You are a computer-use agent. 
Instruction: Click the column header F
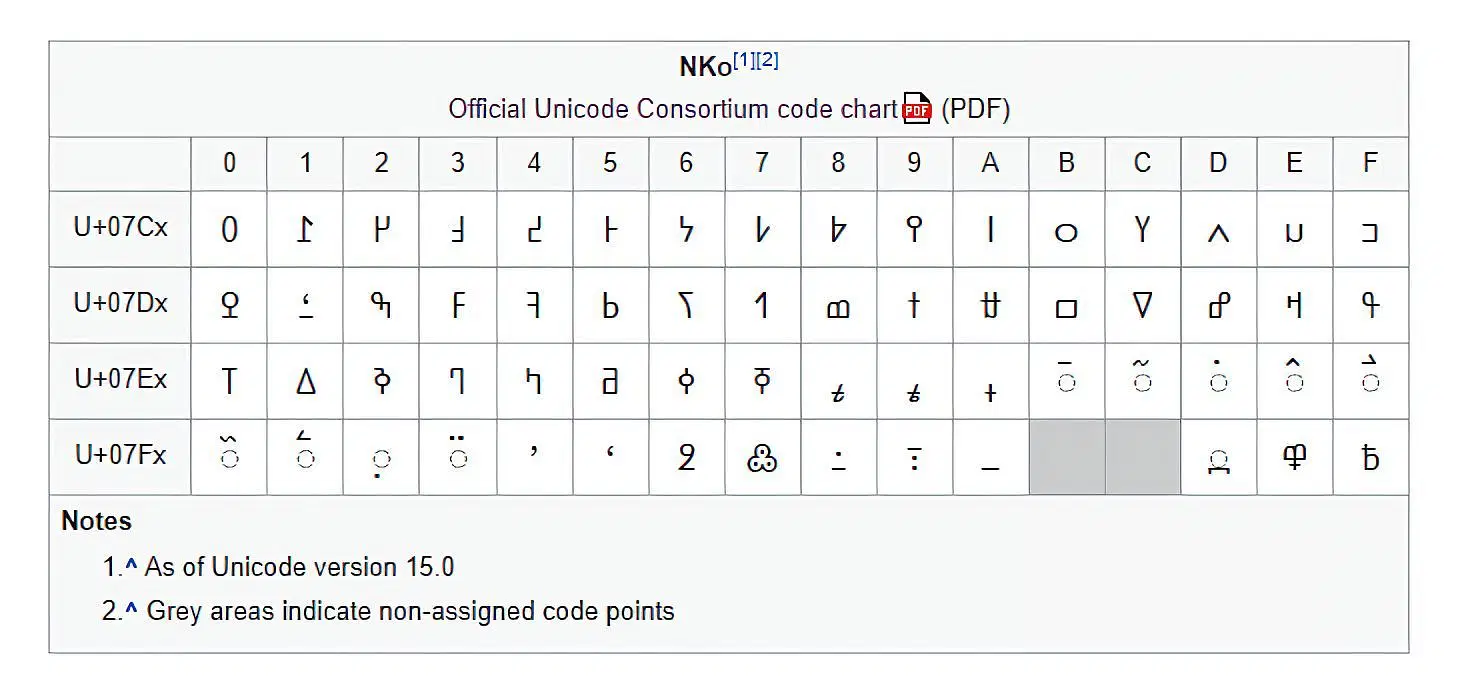click(x=1370, y=163)
